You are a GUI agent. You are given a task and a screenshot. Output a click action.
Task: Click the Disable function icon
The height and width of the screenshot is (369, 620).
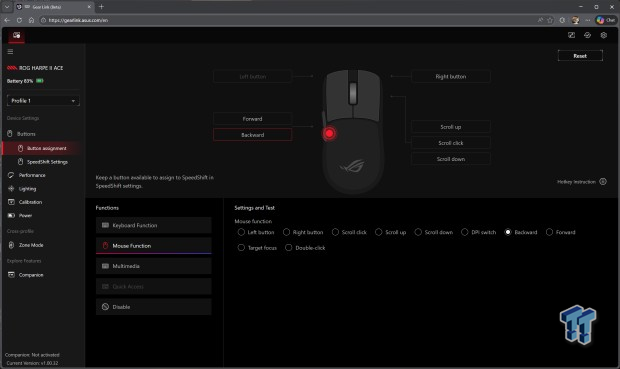[x=105, y=307]
